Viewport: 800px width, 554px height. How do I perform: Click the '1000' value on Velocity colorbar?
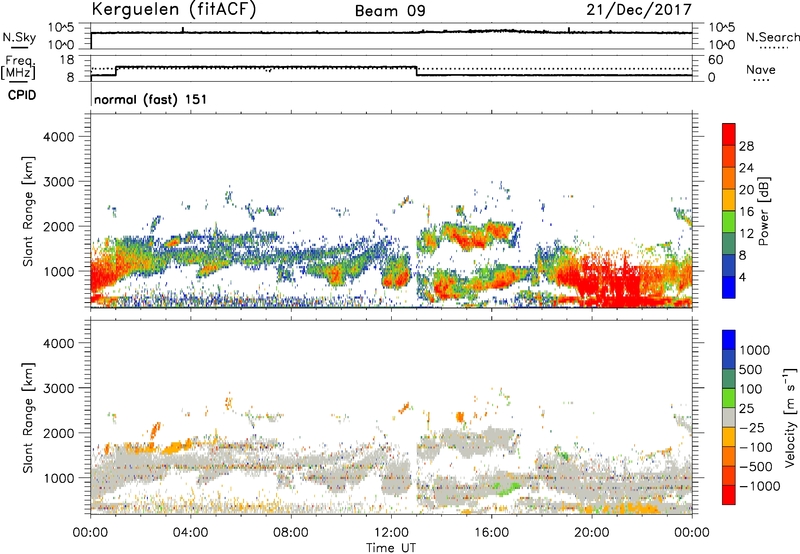point(754,350)
